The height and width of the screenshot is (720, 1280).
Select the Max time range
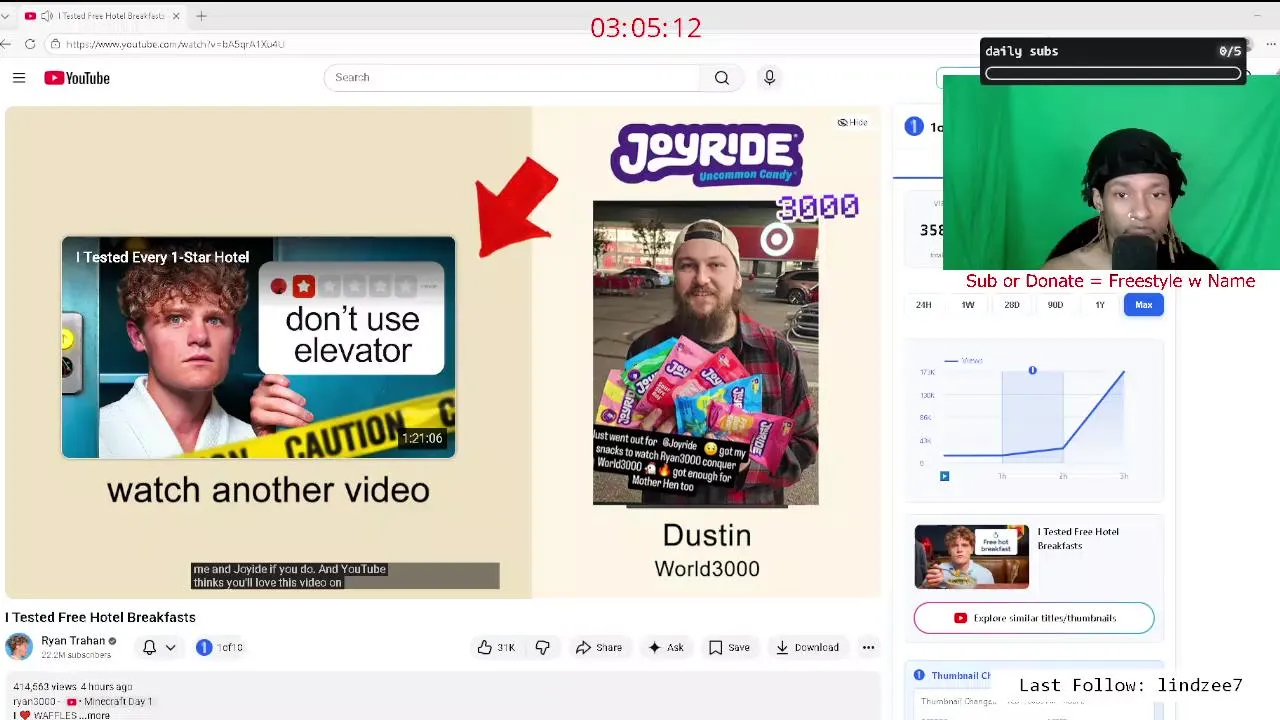click(x=1144, y=305)
